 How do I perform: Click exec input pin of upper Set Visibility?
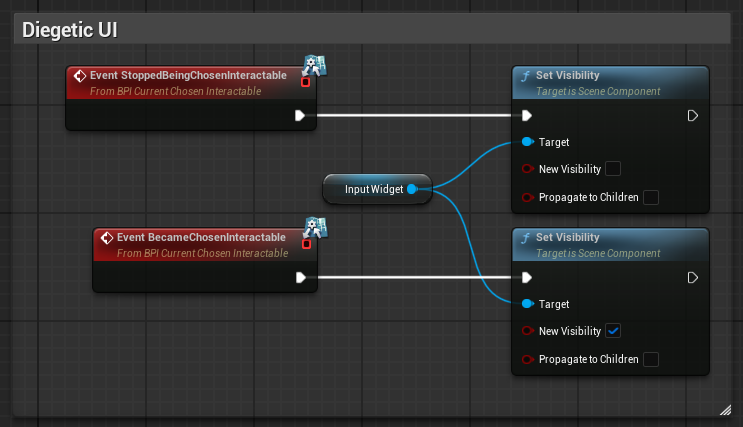tap(526, 116)
